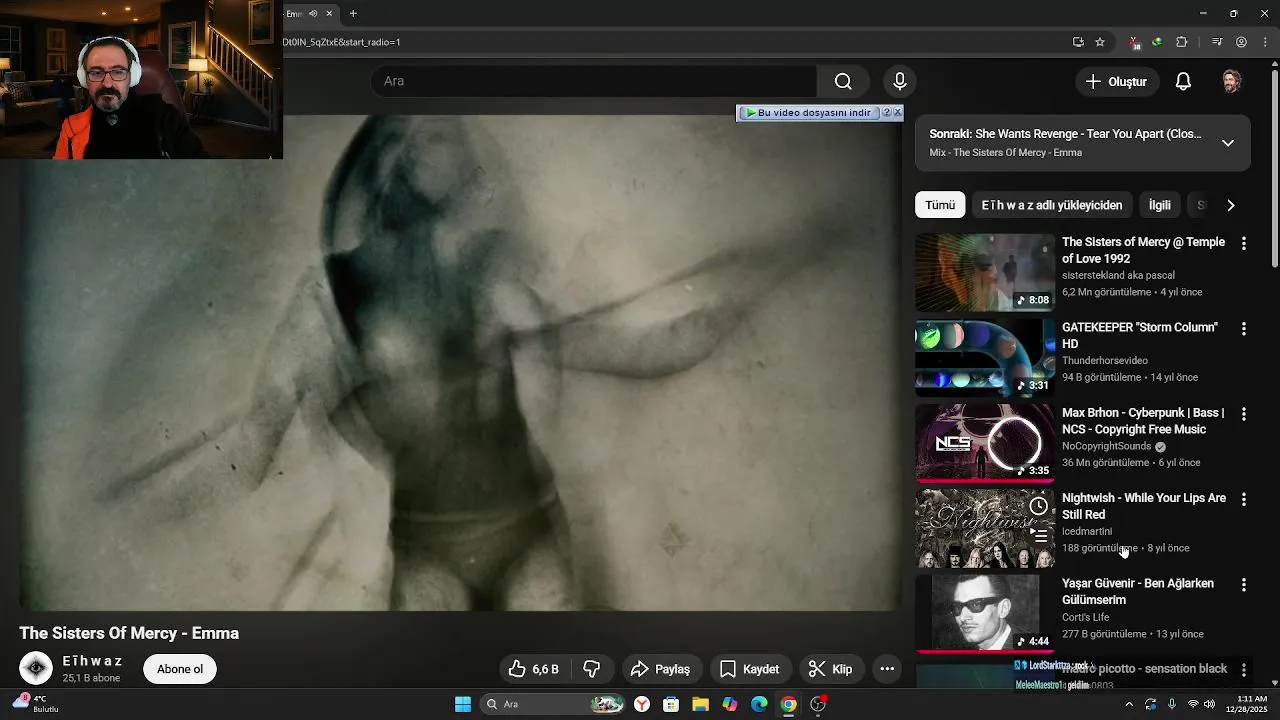Open File Explorer from taskbar

700,704
